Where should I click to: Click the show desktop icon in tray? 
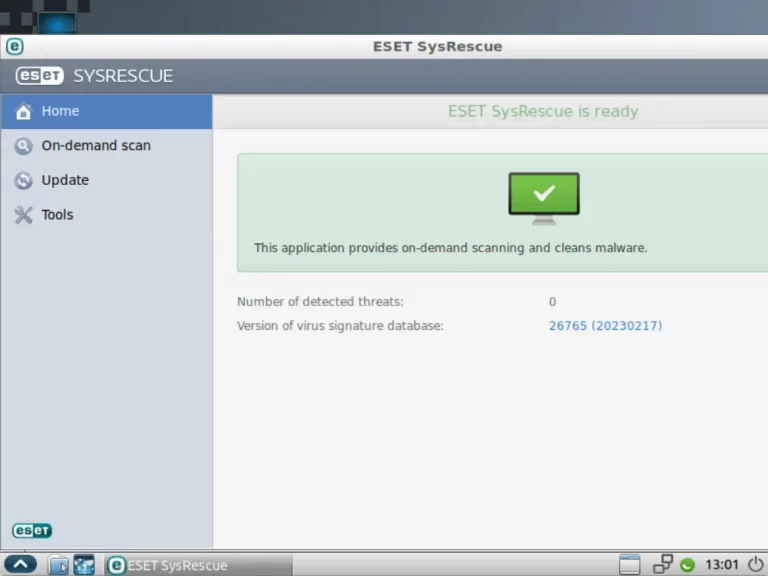pyautogui.click(x=629, y=565)
